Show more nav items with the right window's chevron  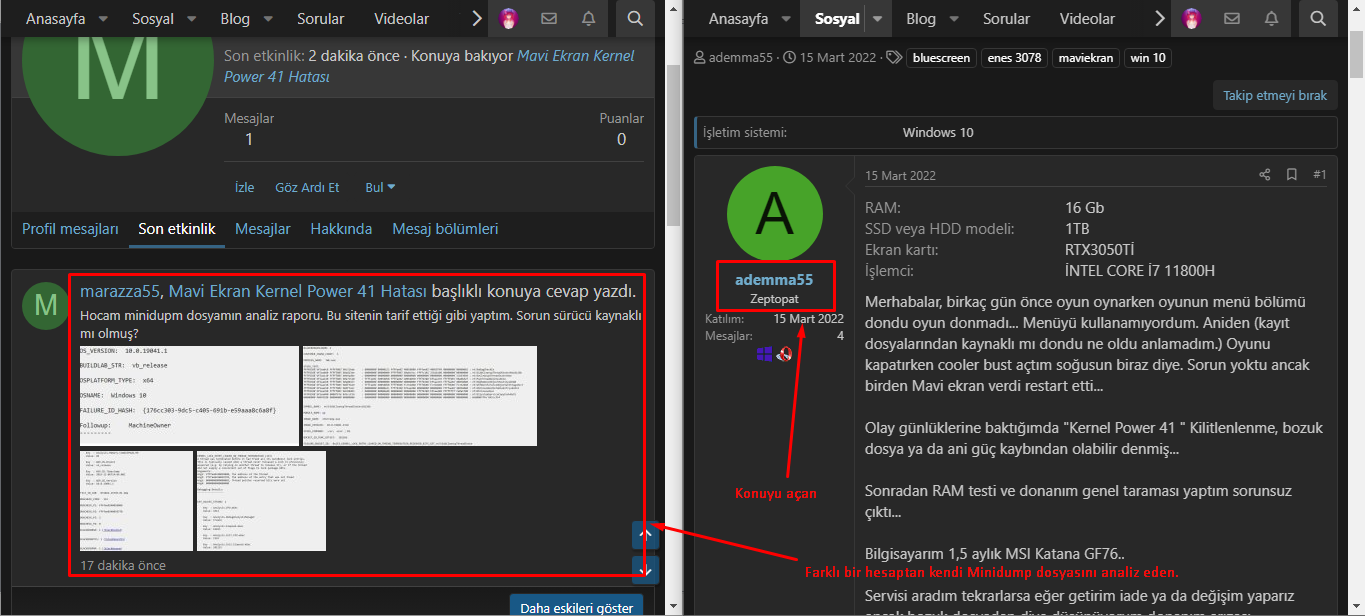1159,18
